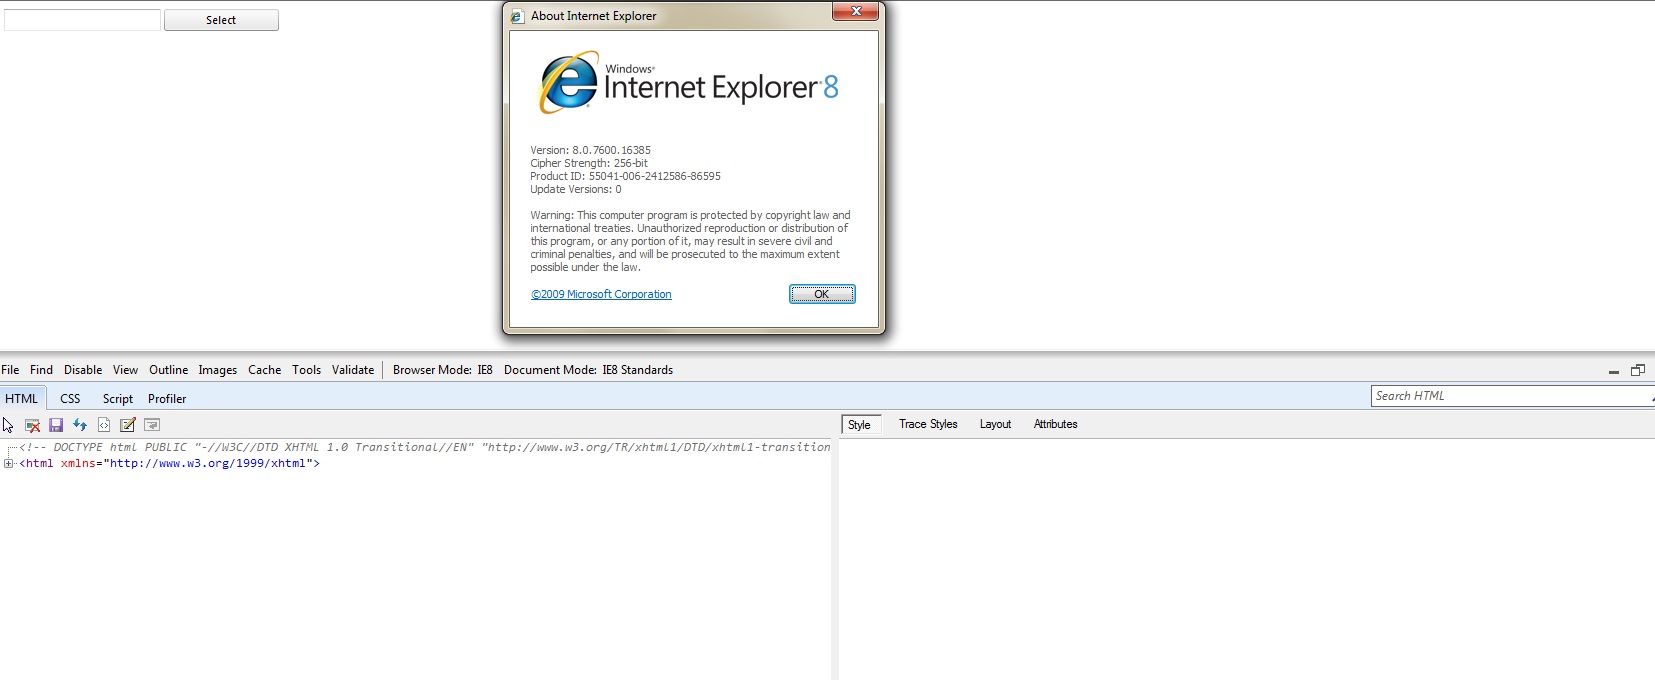Open the Disable menu
This screenshot has width=1655, height=680.
83,370
